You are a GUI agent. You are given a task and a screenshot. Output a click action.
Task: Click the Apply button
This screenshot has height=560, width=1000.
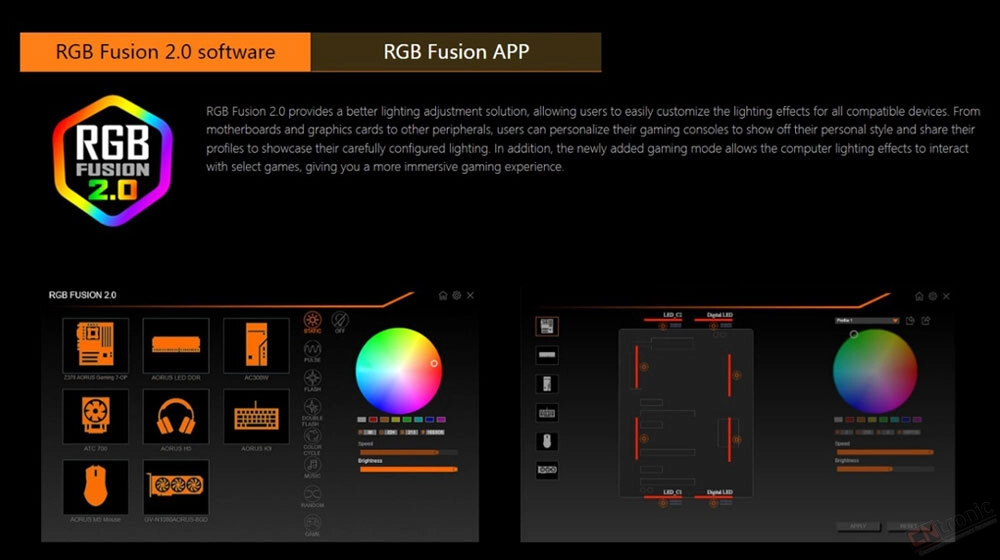858,525
